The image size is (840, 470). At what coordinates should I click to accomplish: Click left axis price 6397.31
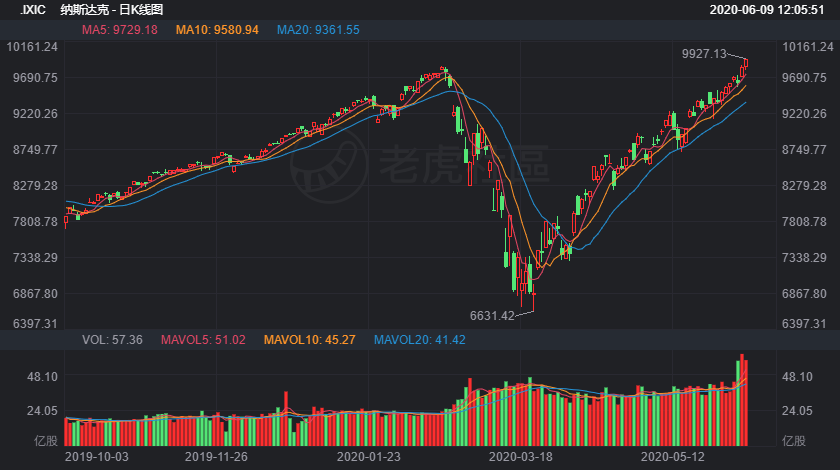click(35, 323)
